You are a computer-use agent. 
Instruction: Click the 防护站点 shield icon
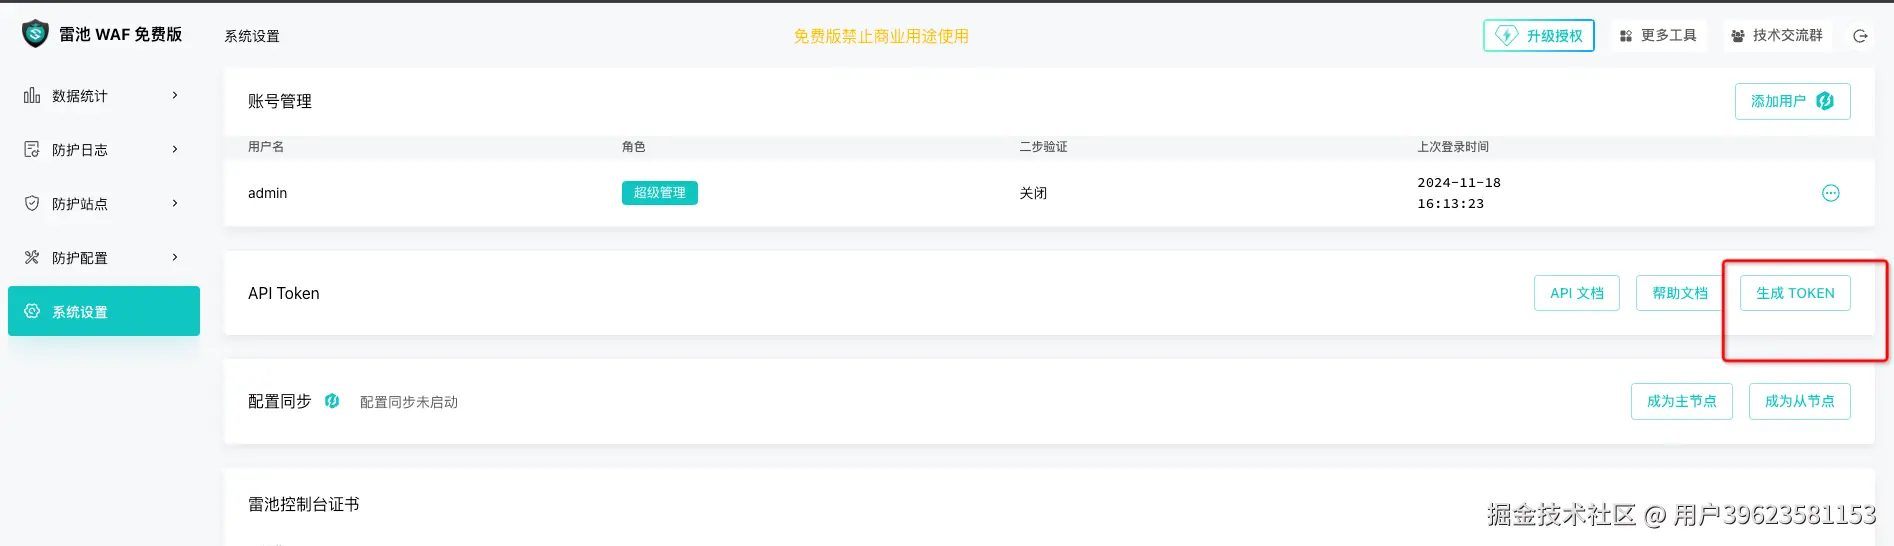coord(32,203)
